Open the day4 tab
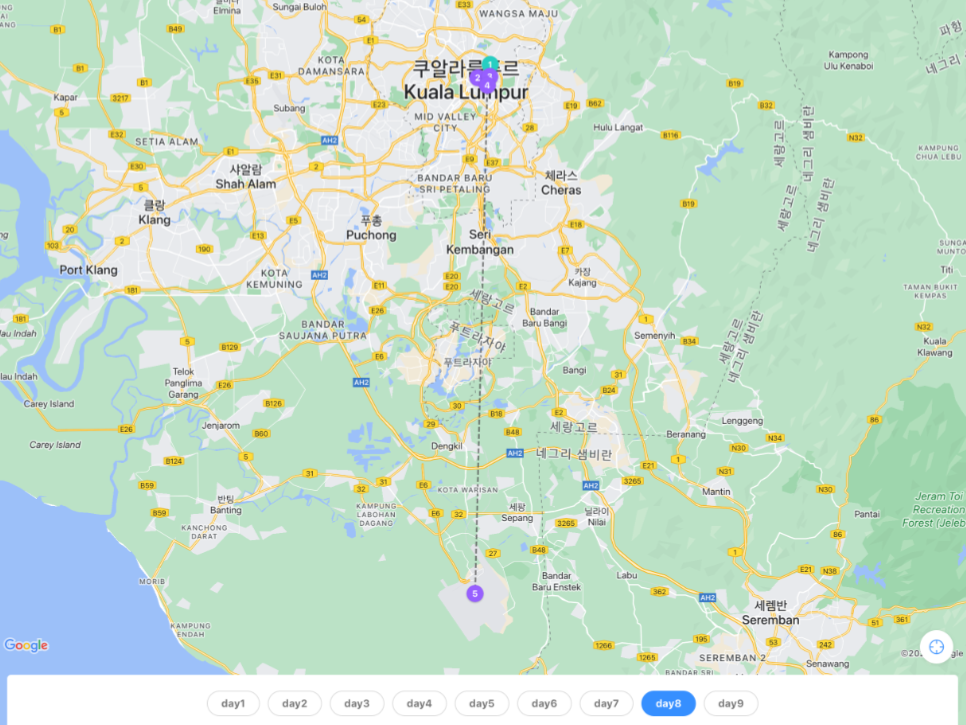Image resolution: width=966 pixels, height=725 pixels. coord(419,703)
